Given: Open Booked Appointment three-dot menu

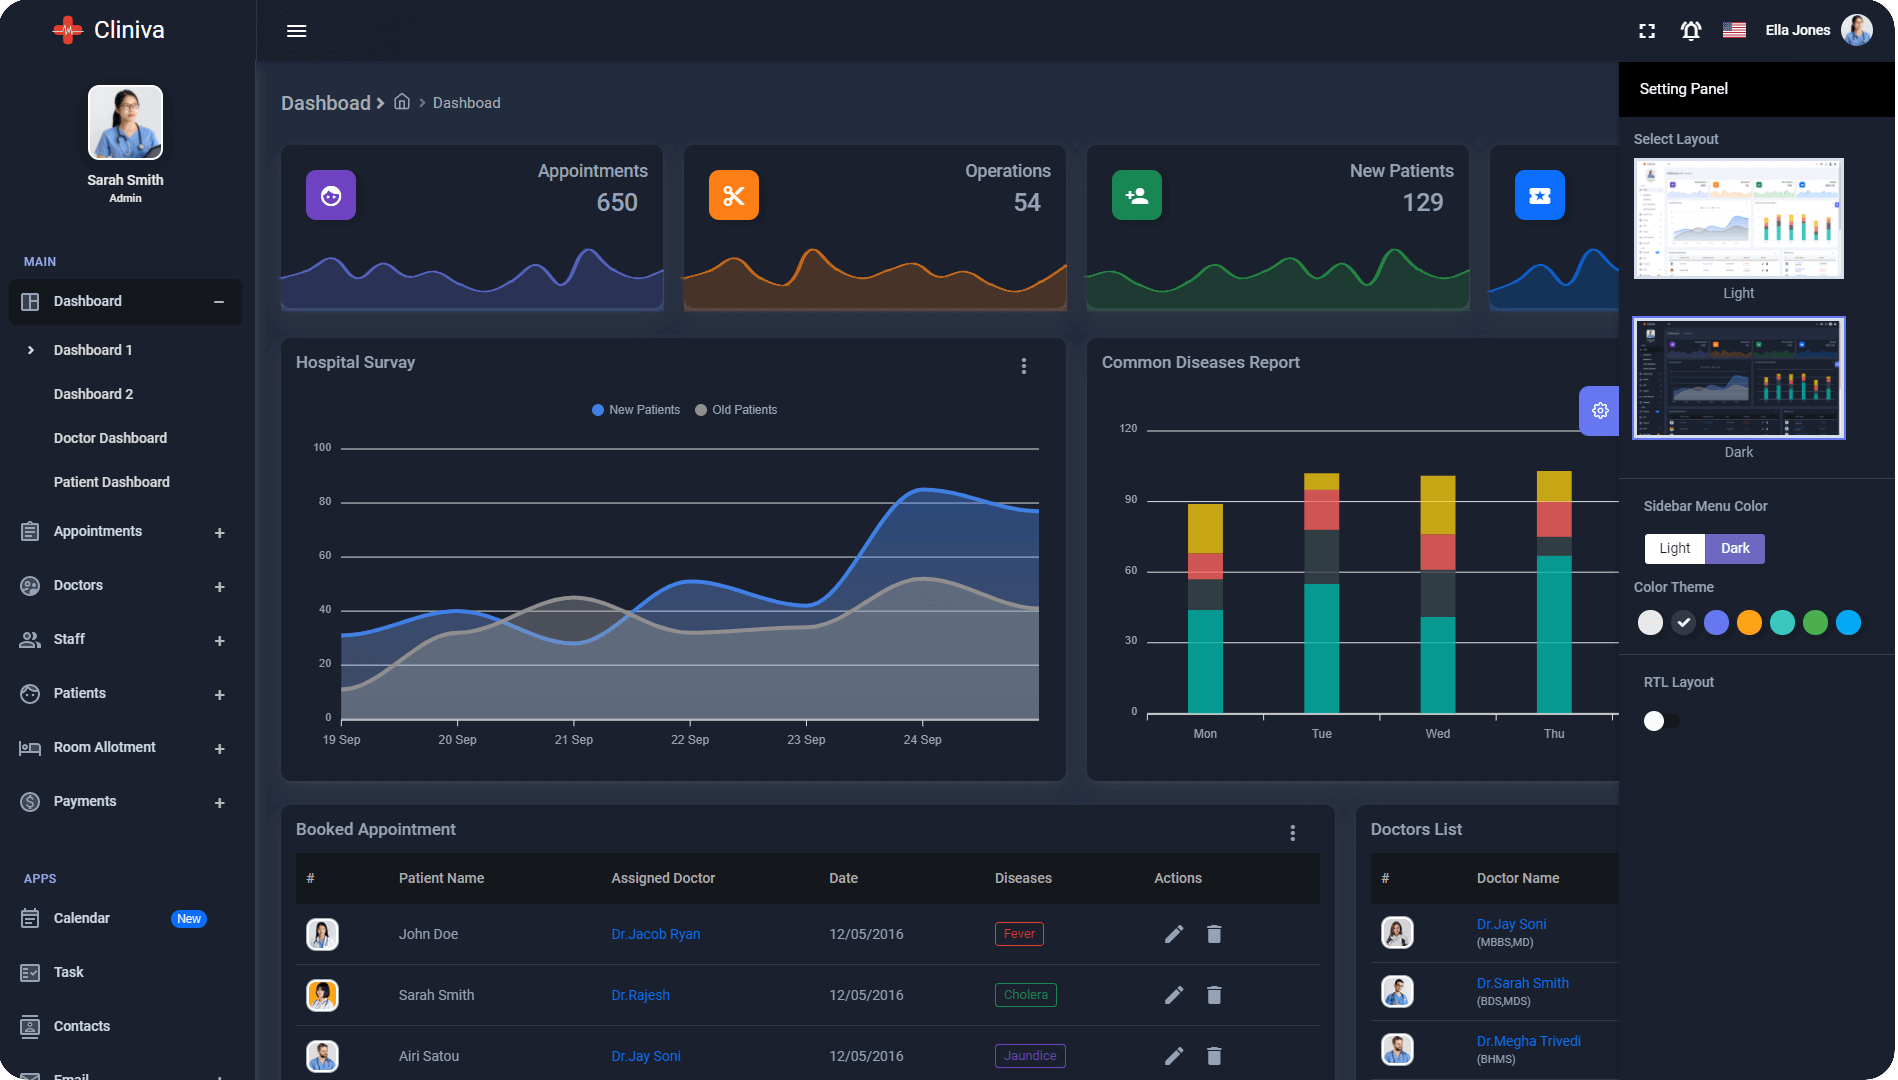Looking at the screenshot, I should click(x=1293, y=833).
